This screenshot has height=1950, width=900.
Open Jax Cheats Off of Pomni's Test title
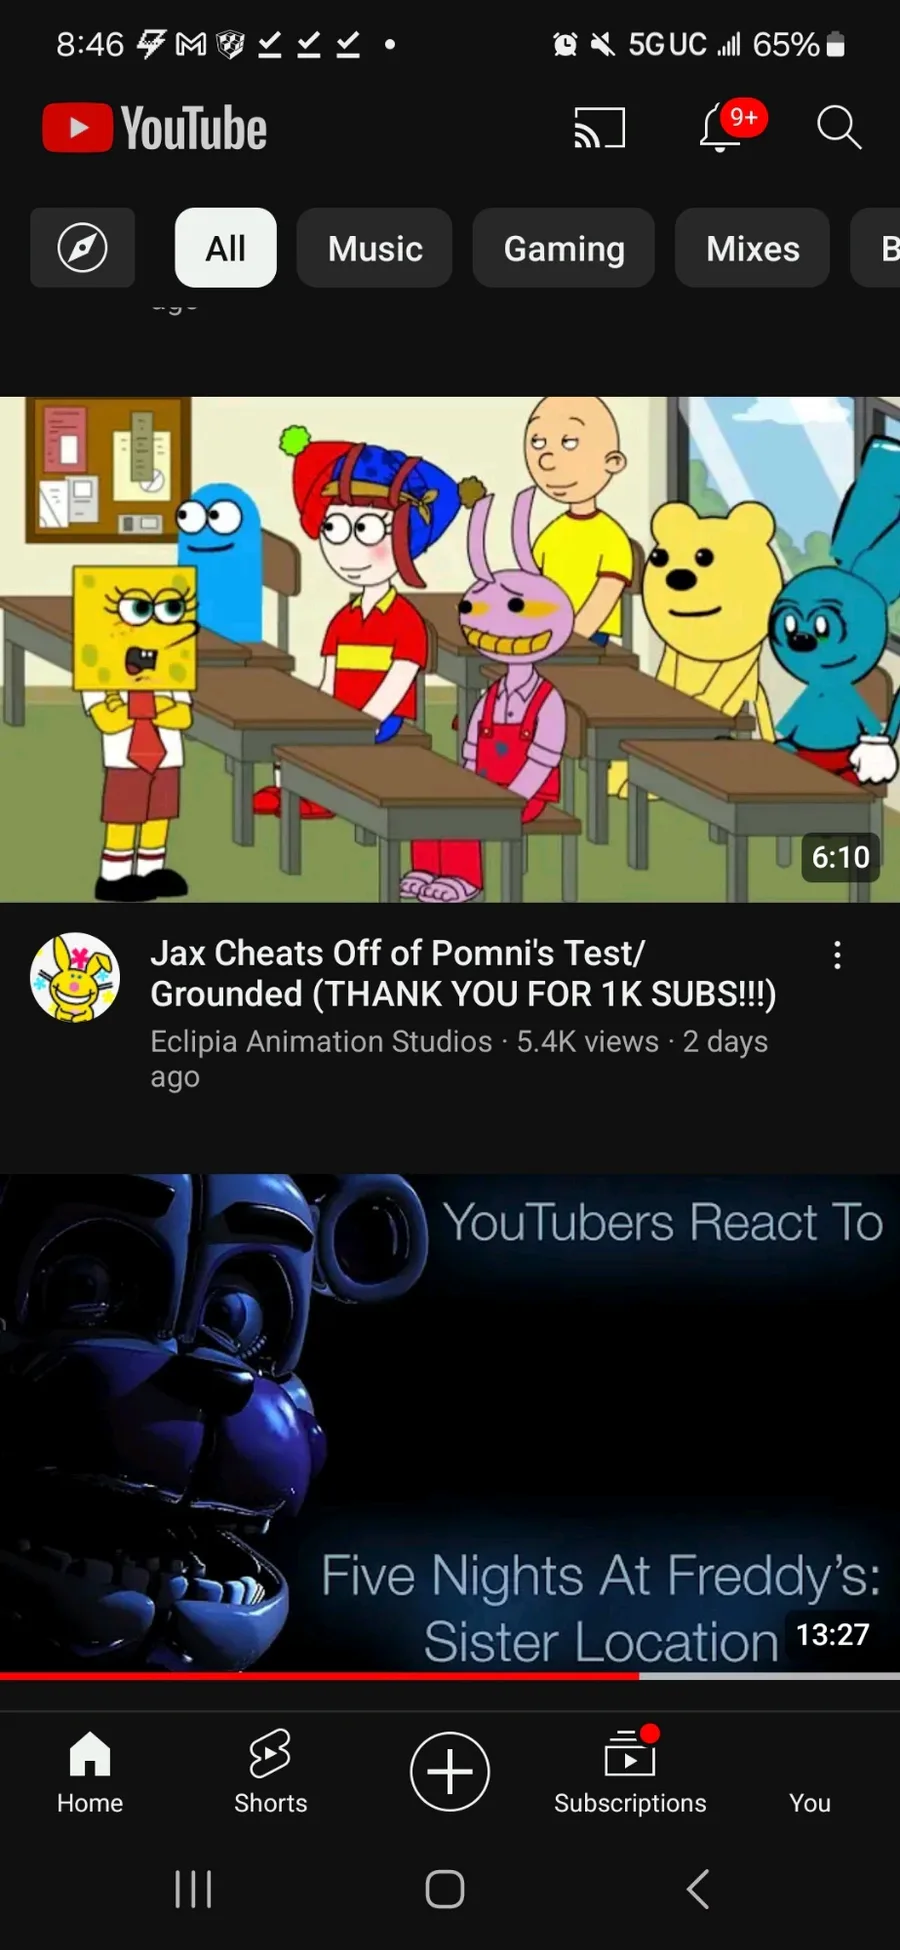[x=463, y=973]
